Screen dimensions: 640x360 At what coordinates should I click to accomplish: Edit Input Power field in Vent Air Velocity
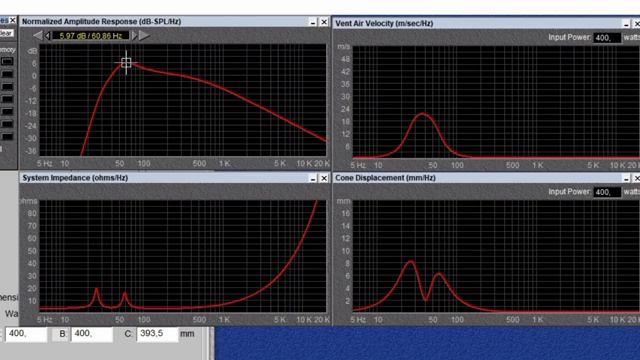607,38
